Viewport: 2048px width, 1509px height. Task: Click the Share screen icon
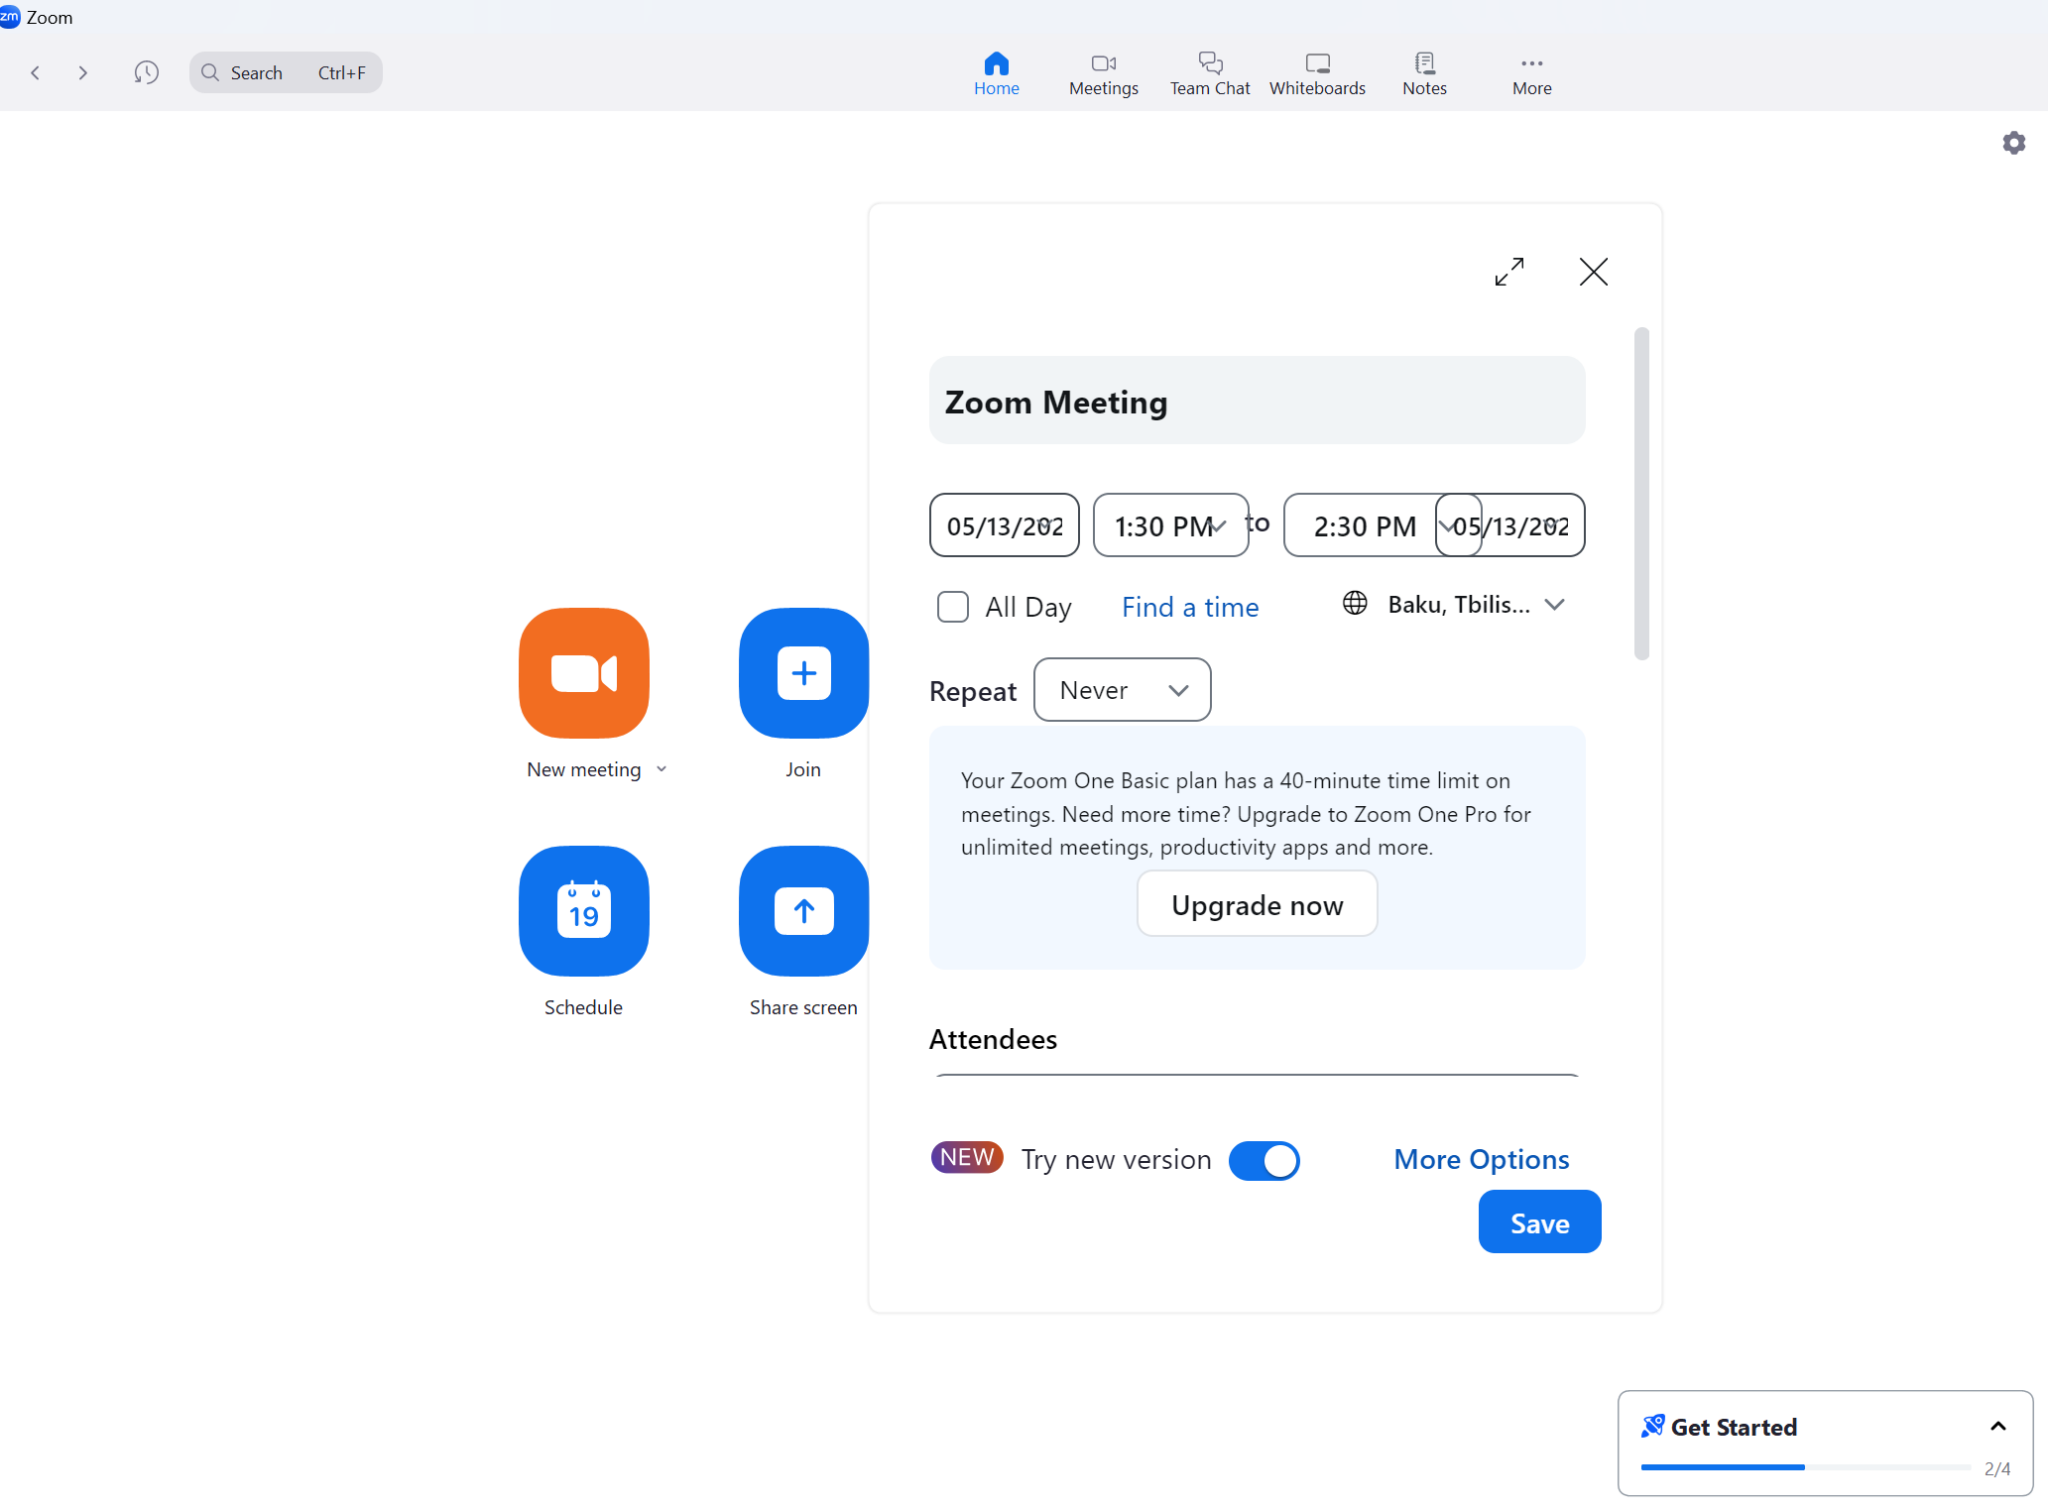click(x=803, y=911)
